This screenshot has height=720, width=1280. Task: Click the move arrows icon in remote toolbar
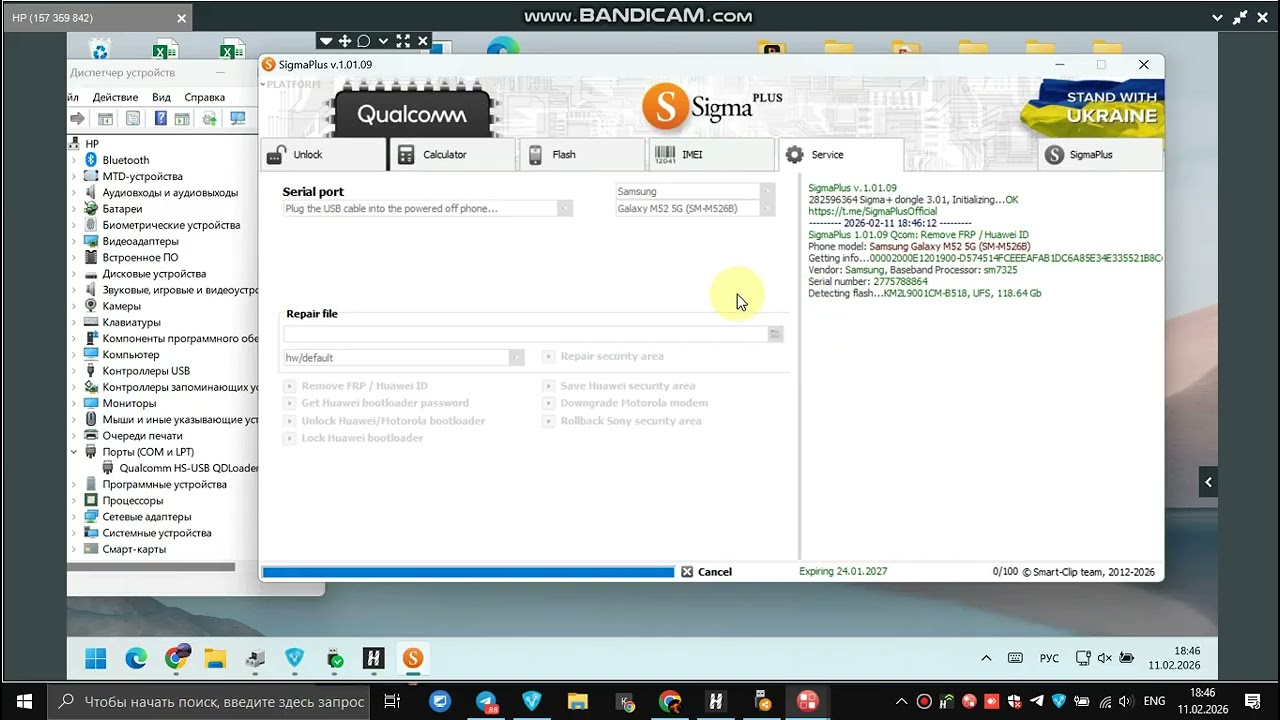point(344,41)
